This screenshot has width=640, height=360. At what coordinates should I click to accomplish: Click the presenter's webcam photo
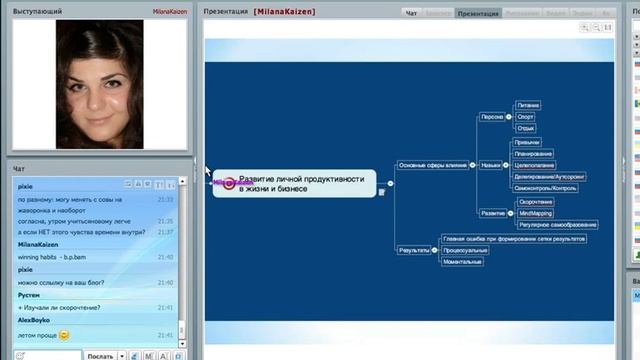point(100,84)
